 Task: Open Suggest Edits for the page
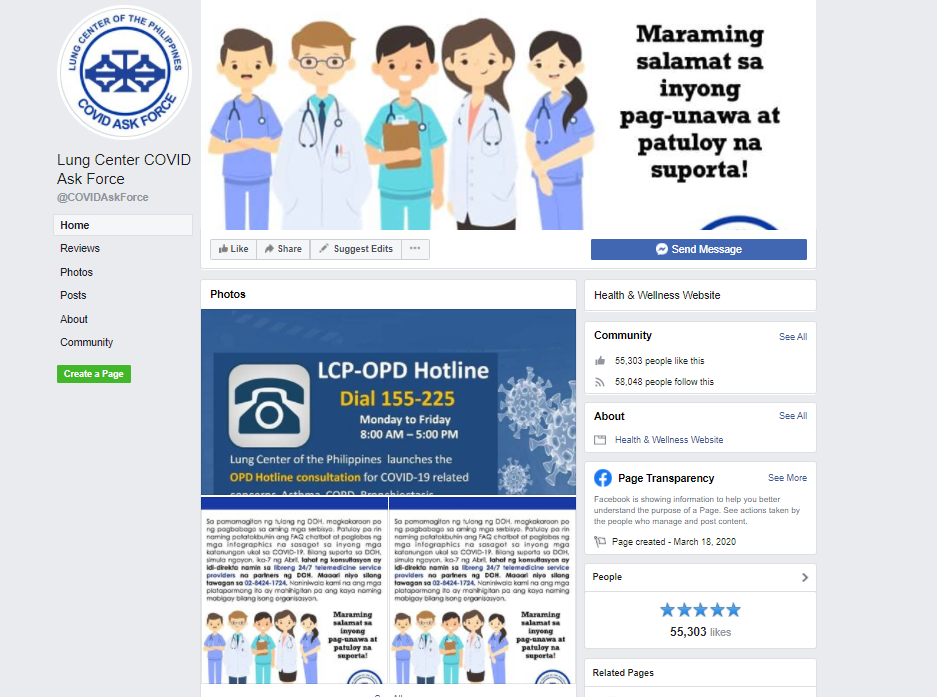point(356,249)
